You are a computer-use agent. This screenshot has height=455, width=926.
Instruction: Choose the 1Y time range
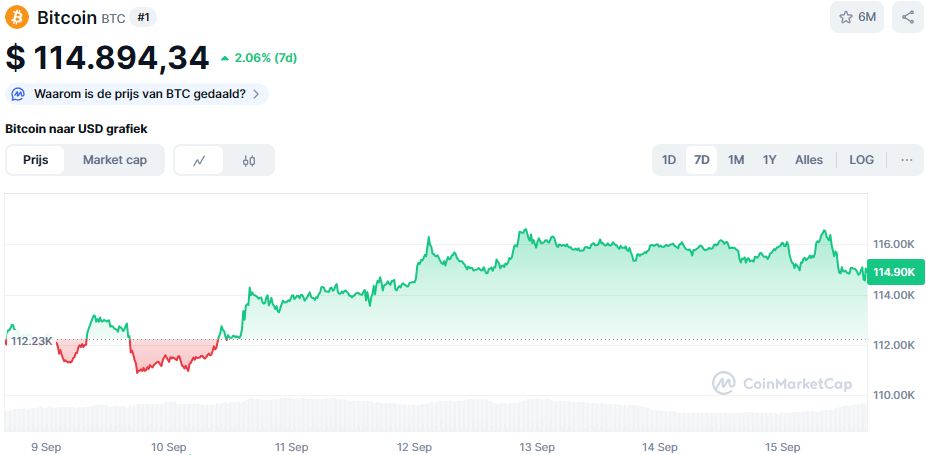pyautogui.click(x=770, y=160)
